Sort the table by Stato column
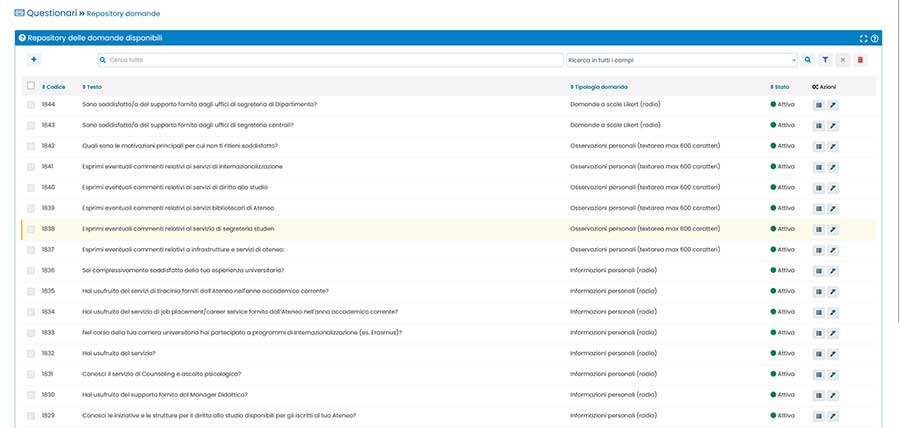 tap(780, 87)
